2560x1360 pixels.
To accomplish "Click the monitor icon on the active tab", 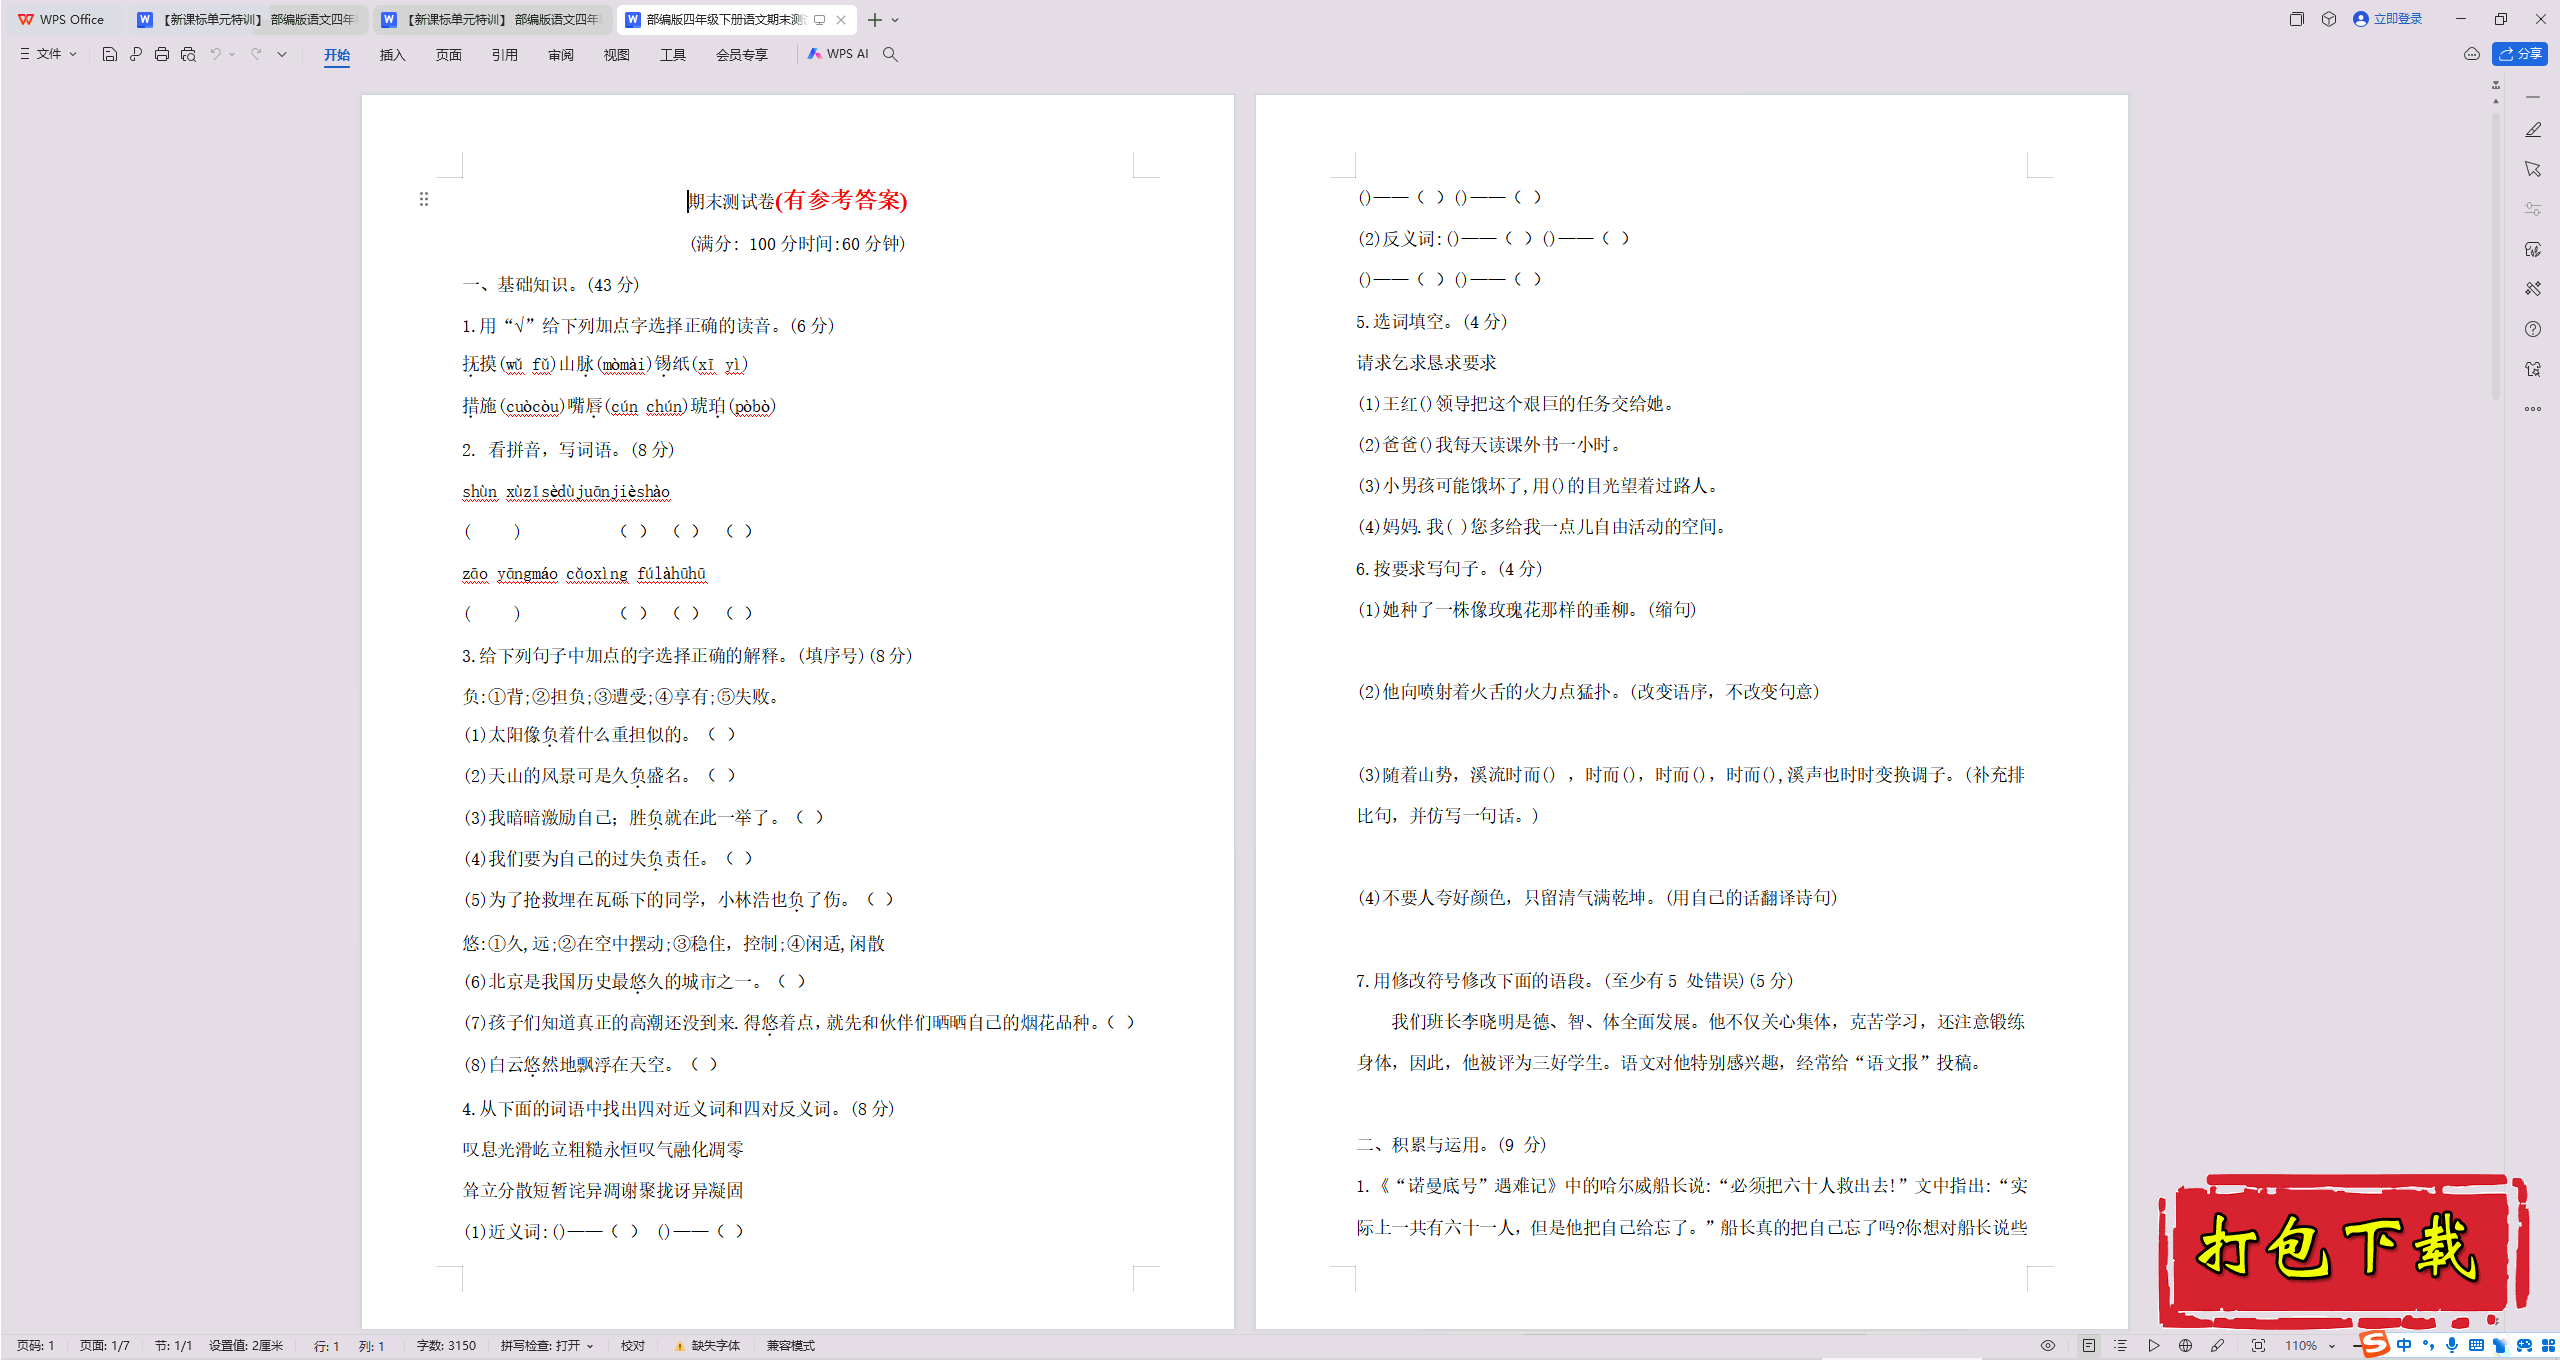I will (x=819, y=20).
